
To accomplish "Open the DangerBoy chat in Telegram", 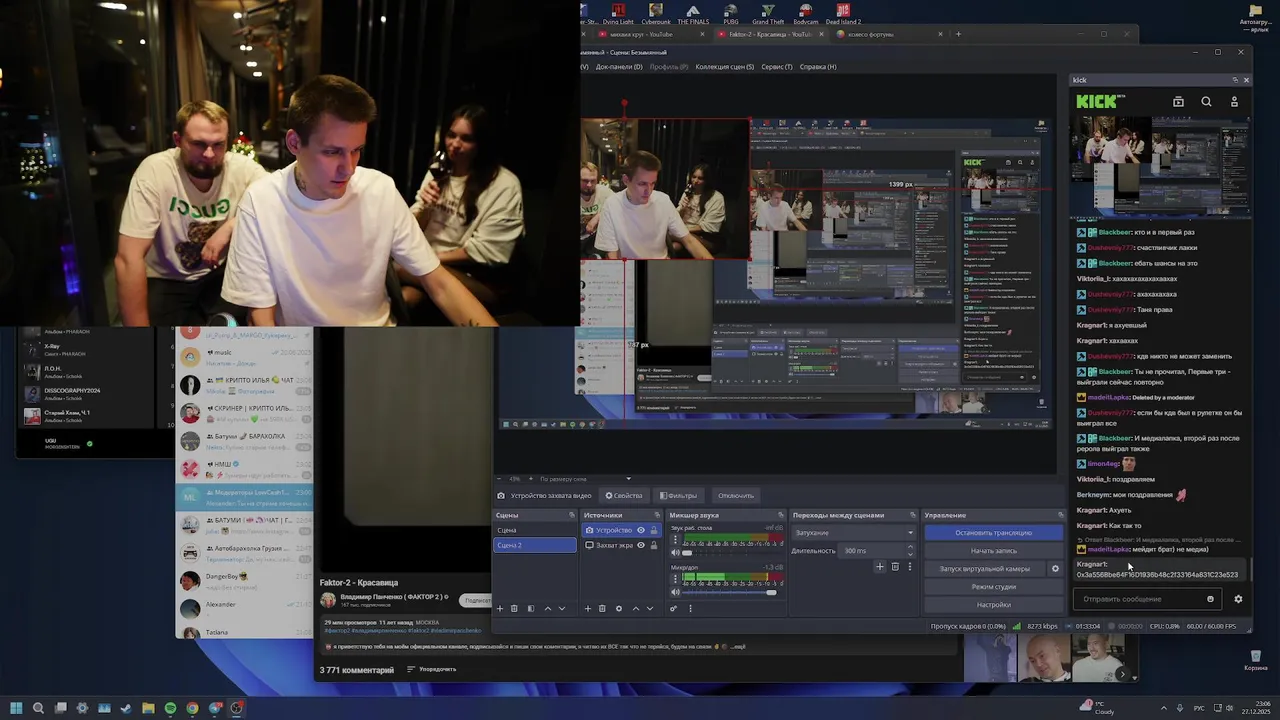I will tap(245, 580).
